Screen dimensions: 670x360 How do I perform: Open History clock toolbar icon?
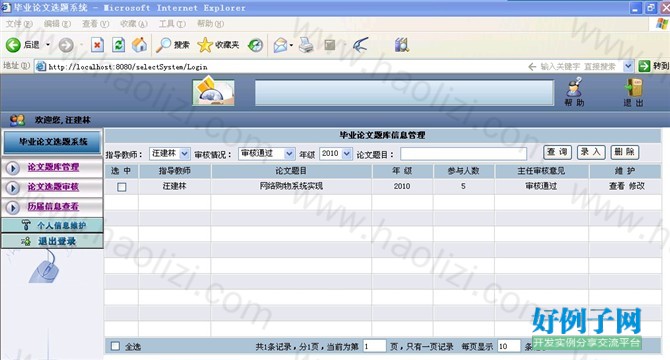256,45
